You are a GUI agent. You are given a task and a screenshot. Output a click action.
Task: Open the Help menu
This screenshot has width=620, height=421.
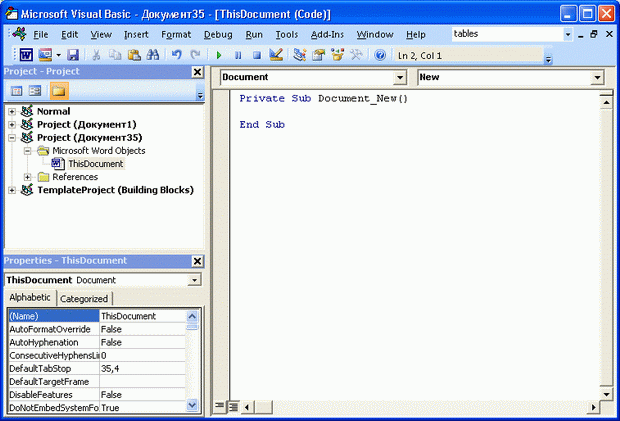(416, 35)
